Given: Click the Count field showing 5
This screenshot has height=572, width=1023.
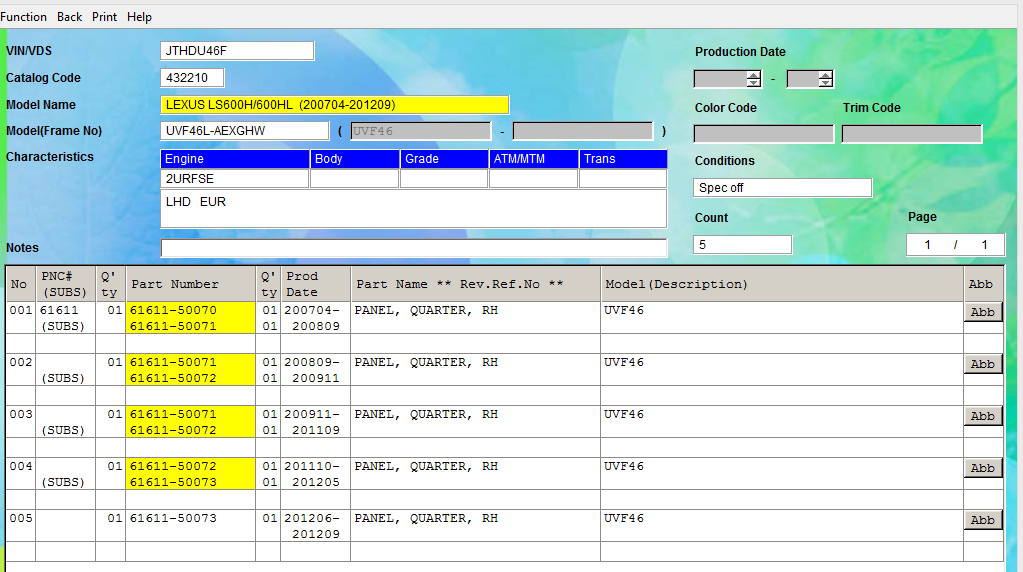Looking at the screenshot, I should tap(742, 245).
